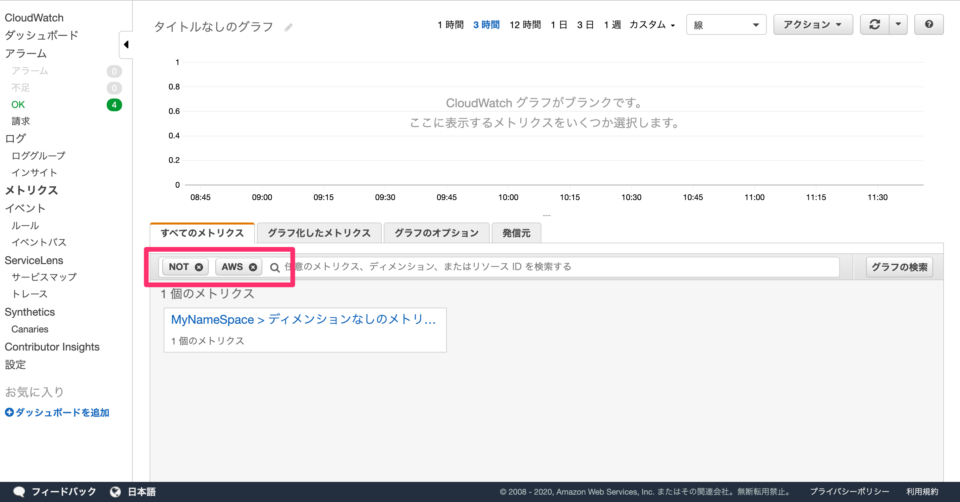Select the 3 時間 time range
Screen dimensions: 960x502
pos(486,25)
